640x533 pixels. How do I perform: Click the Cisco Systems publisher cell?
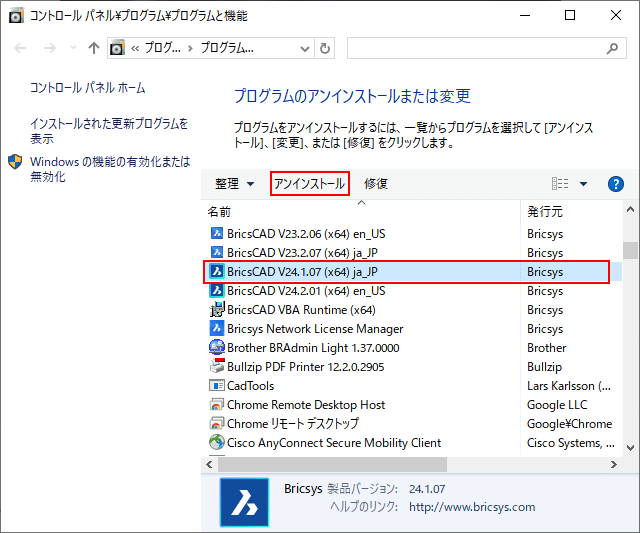[570, 442]
